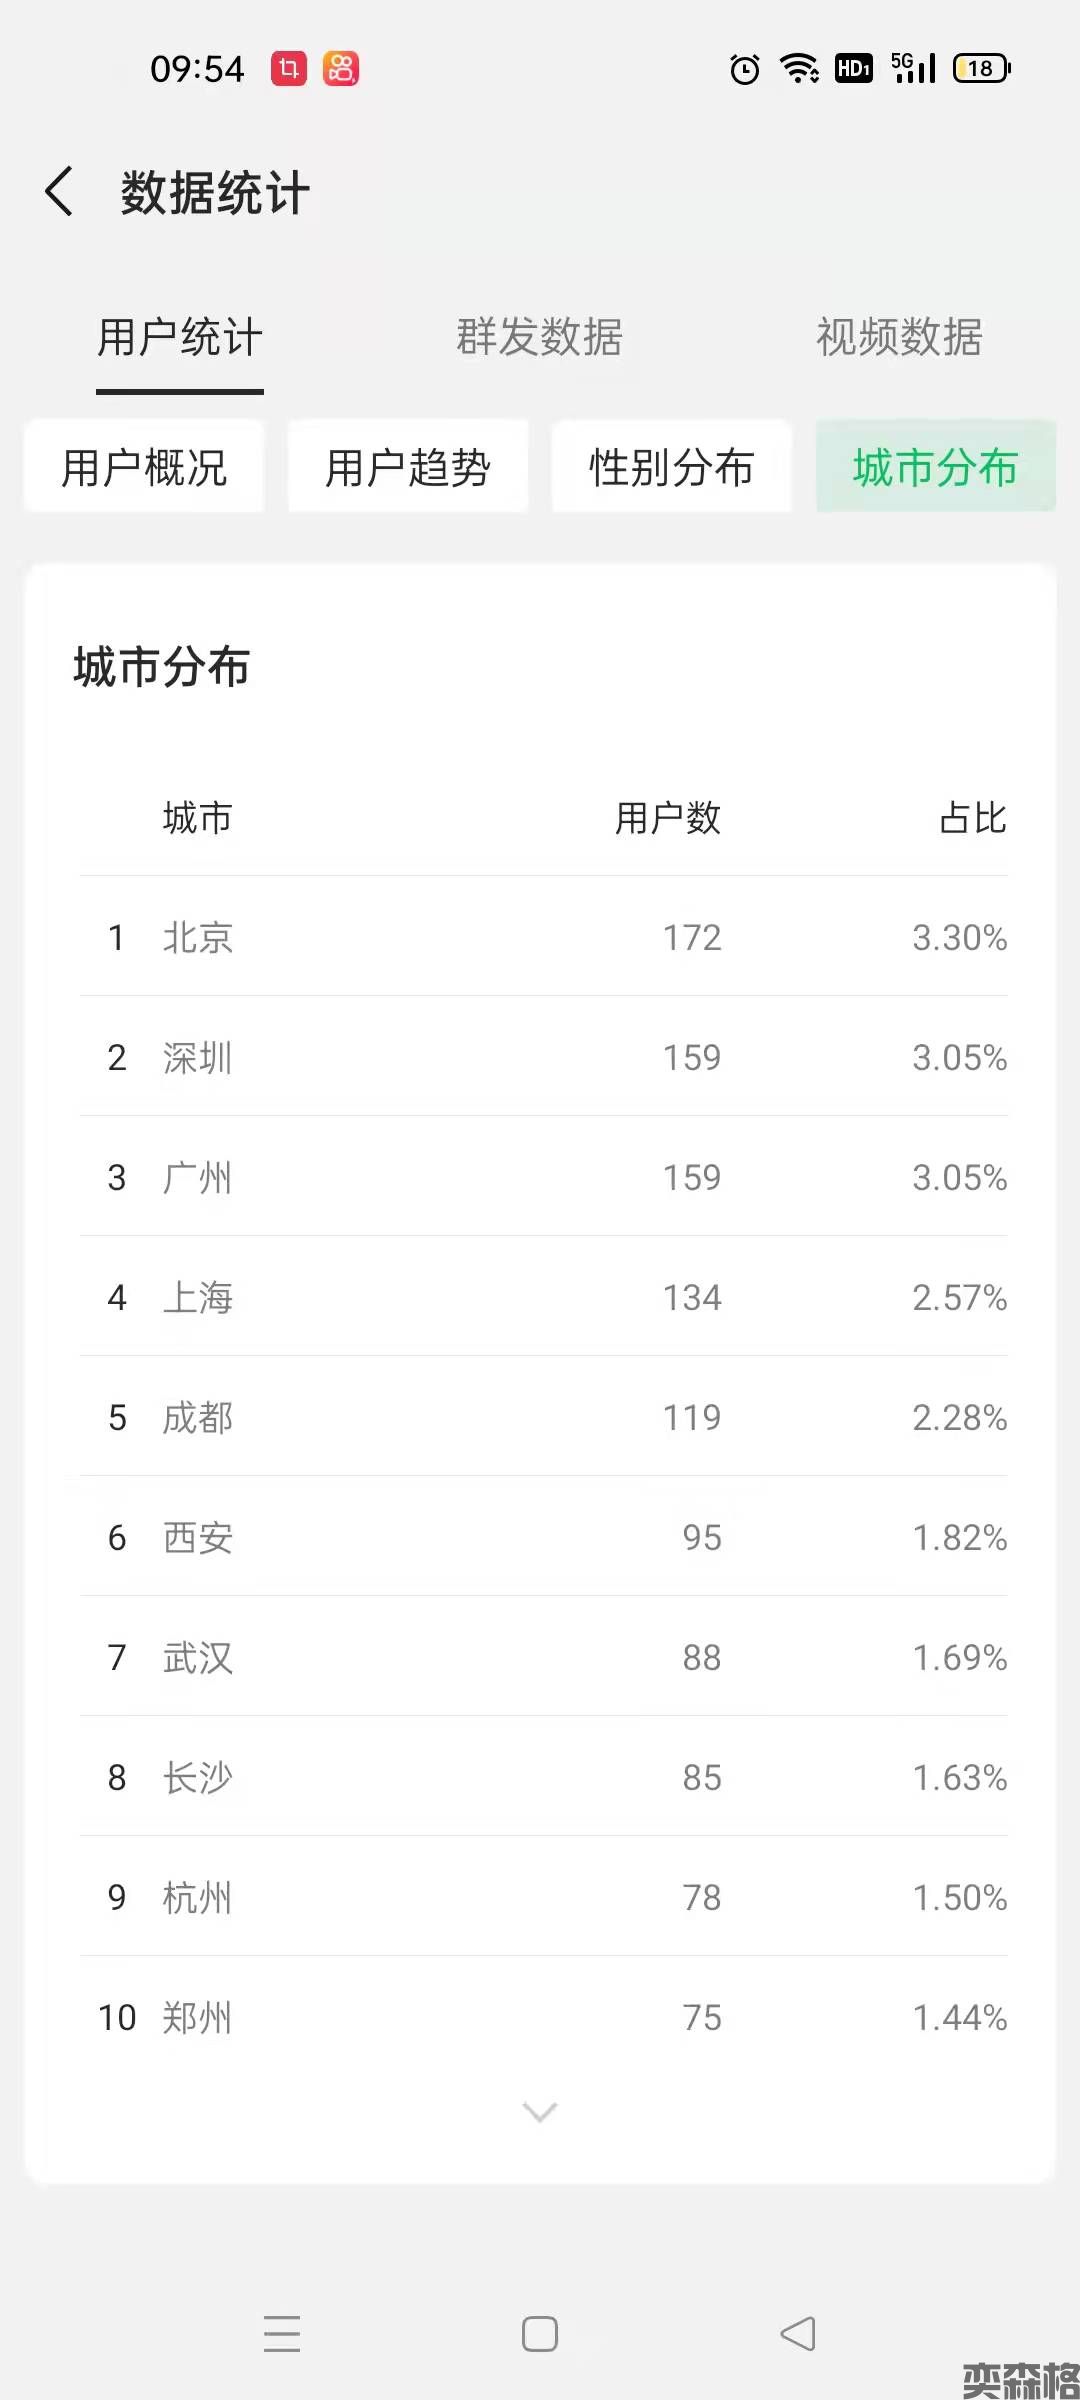
Task: Tap the Kuaishou notification icon in status bar
Action: (x=341, y=69)
